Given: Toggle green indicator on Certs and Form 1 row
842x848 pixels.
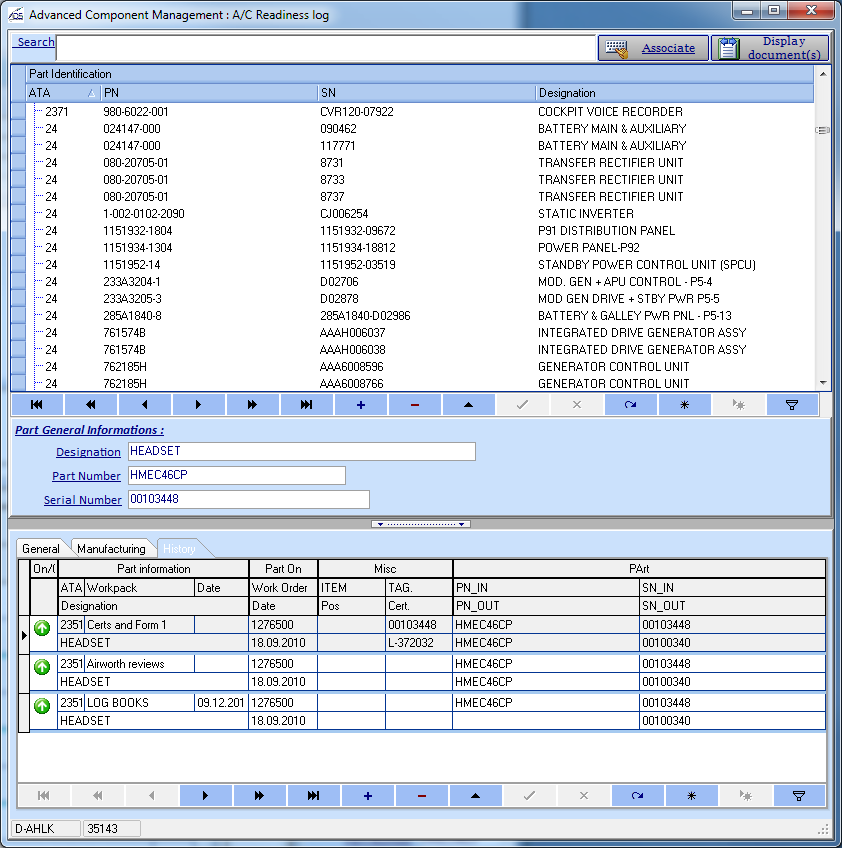Looking at the screenshot, I should click(41, 628).
